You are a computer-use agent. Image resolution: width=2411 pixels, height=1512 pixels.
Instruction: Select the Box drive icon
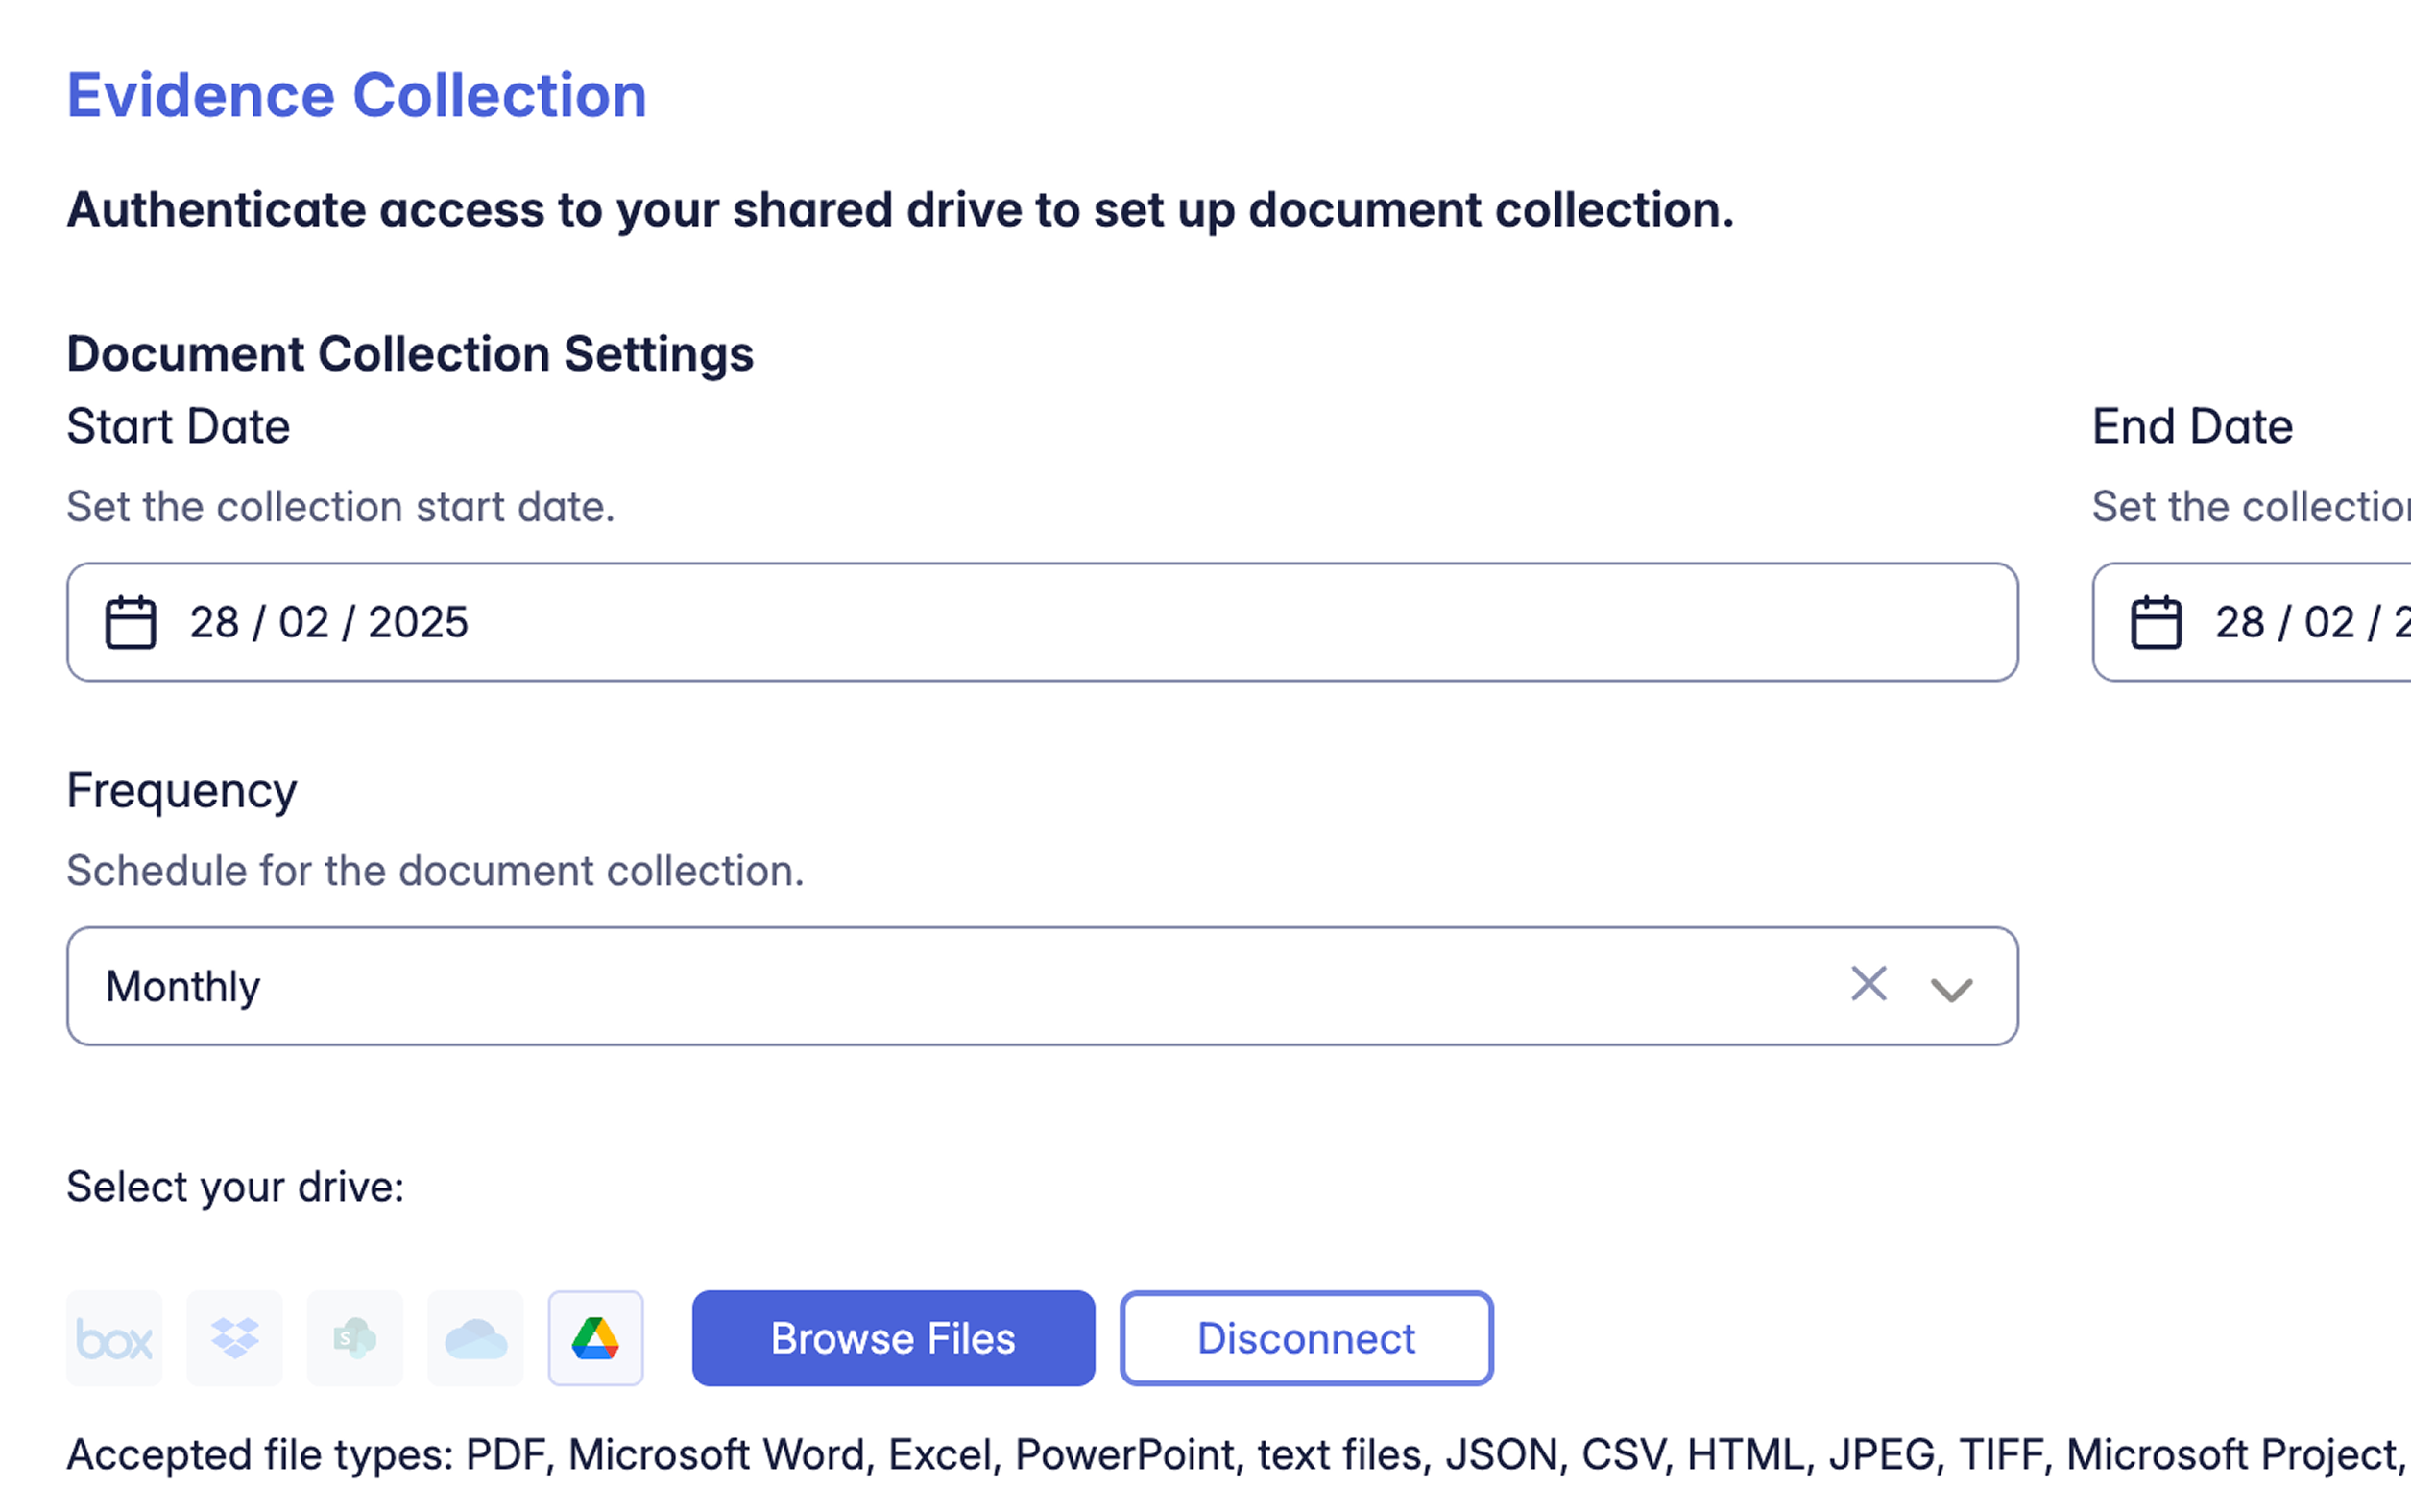coord(114,1338)
